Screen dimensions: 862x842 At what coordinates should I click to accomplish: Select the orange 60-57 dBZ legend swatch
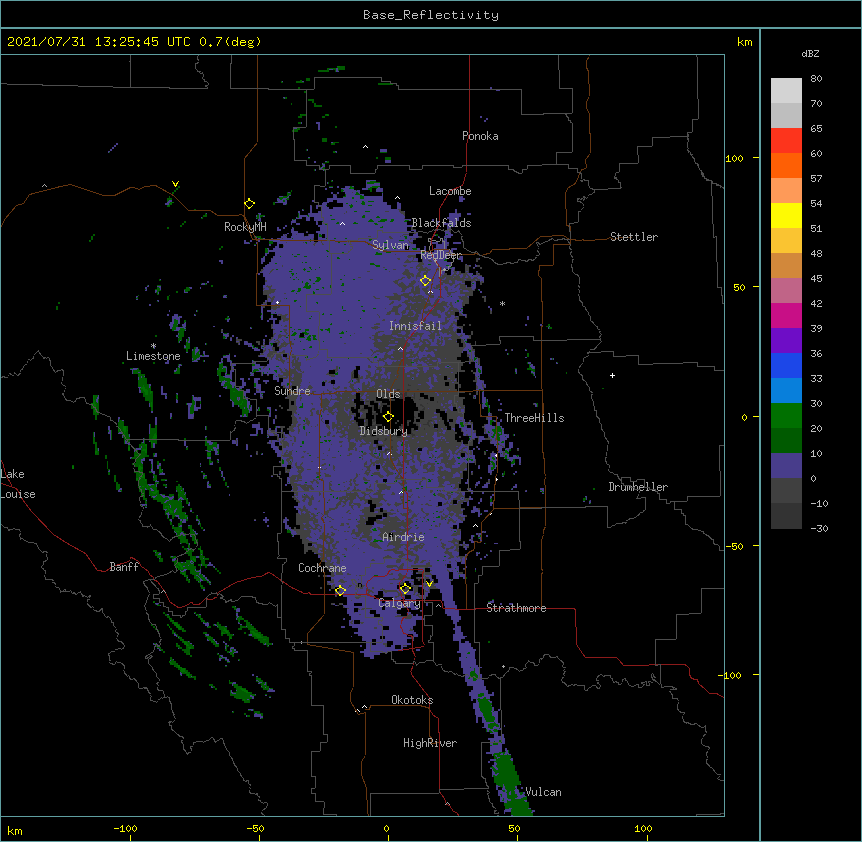(786, 165)
